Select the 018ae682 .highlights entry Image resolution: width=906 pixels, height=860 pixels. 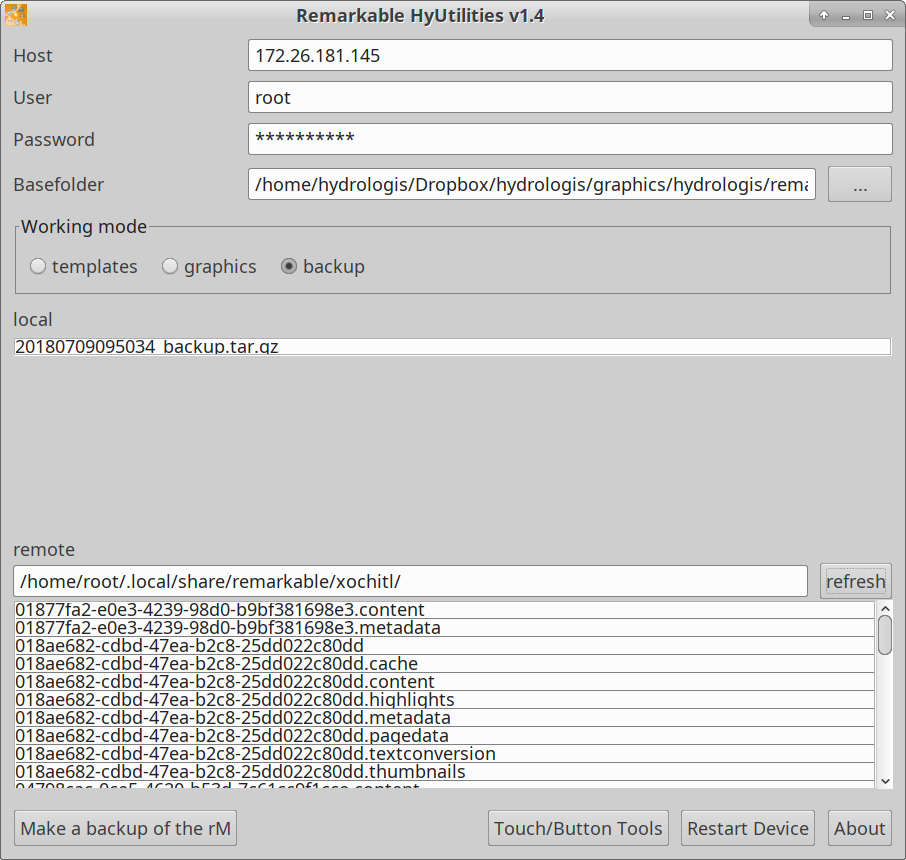(x=444, y=699)
